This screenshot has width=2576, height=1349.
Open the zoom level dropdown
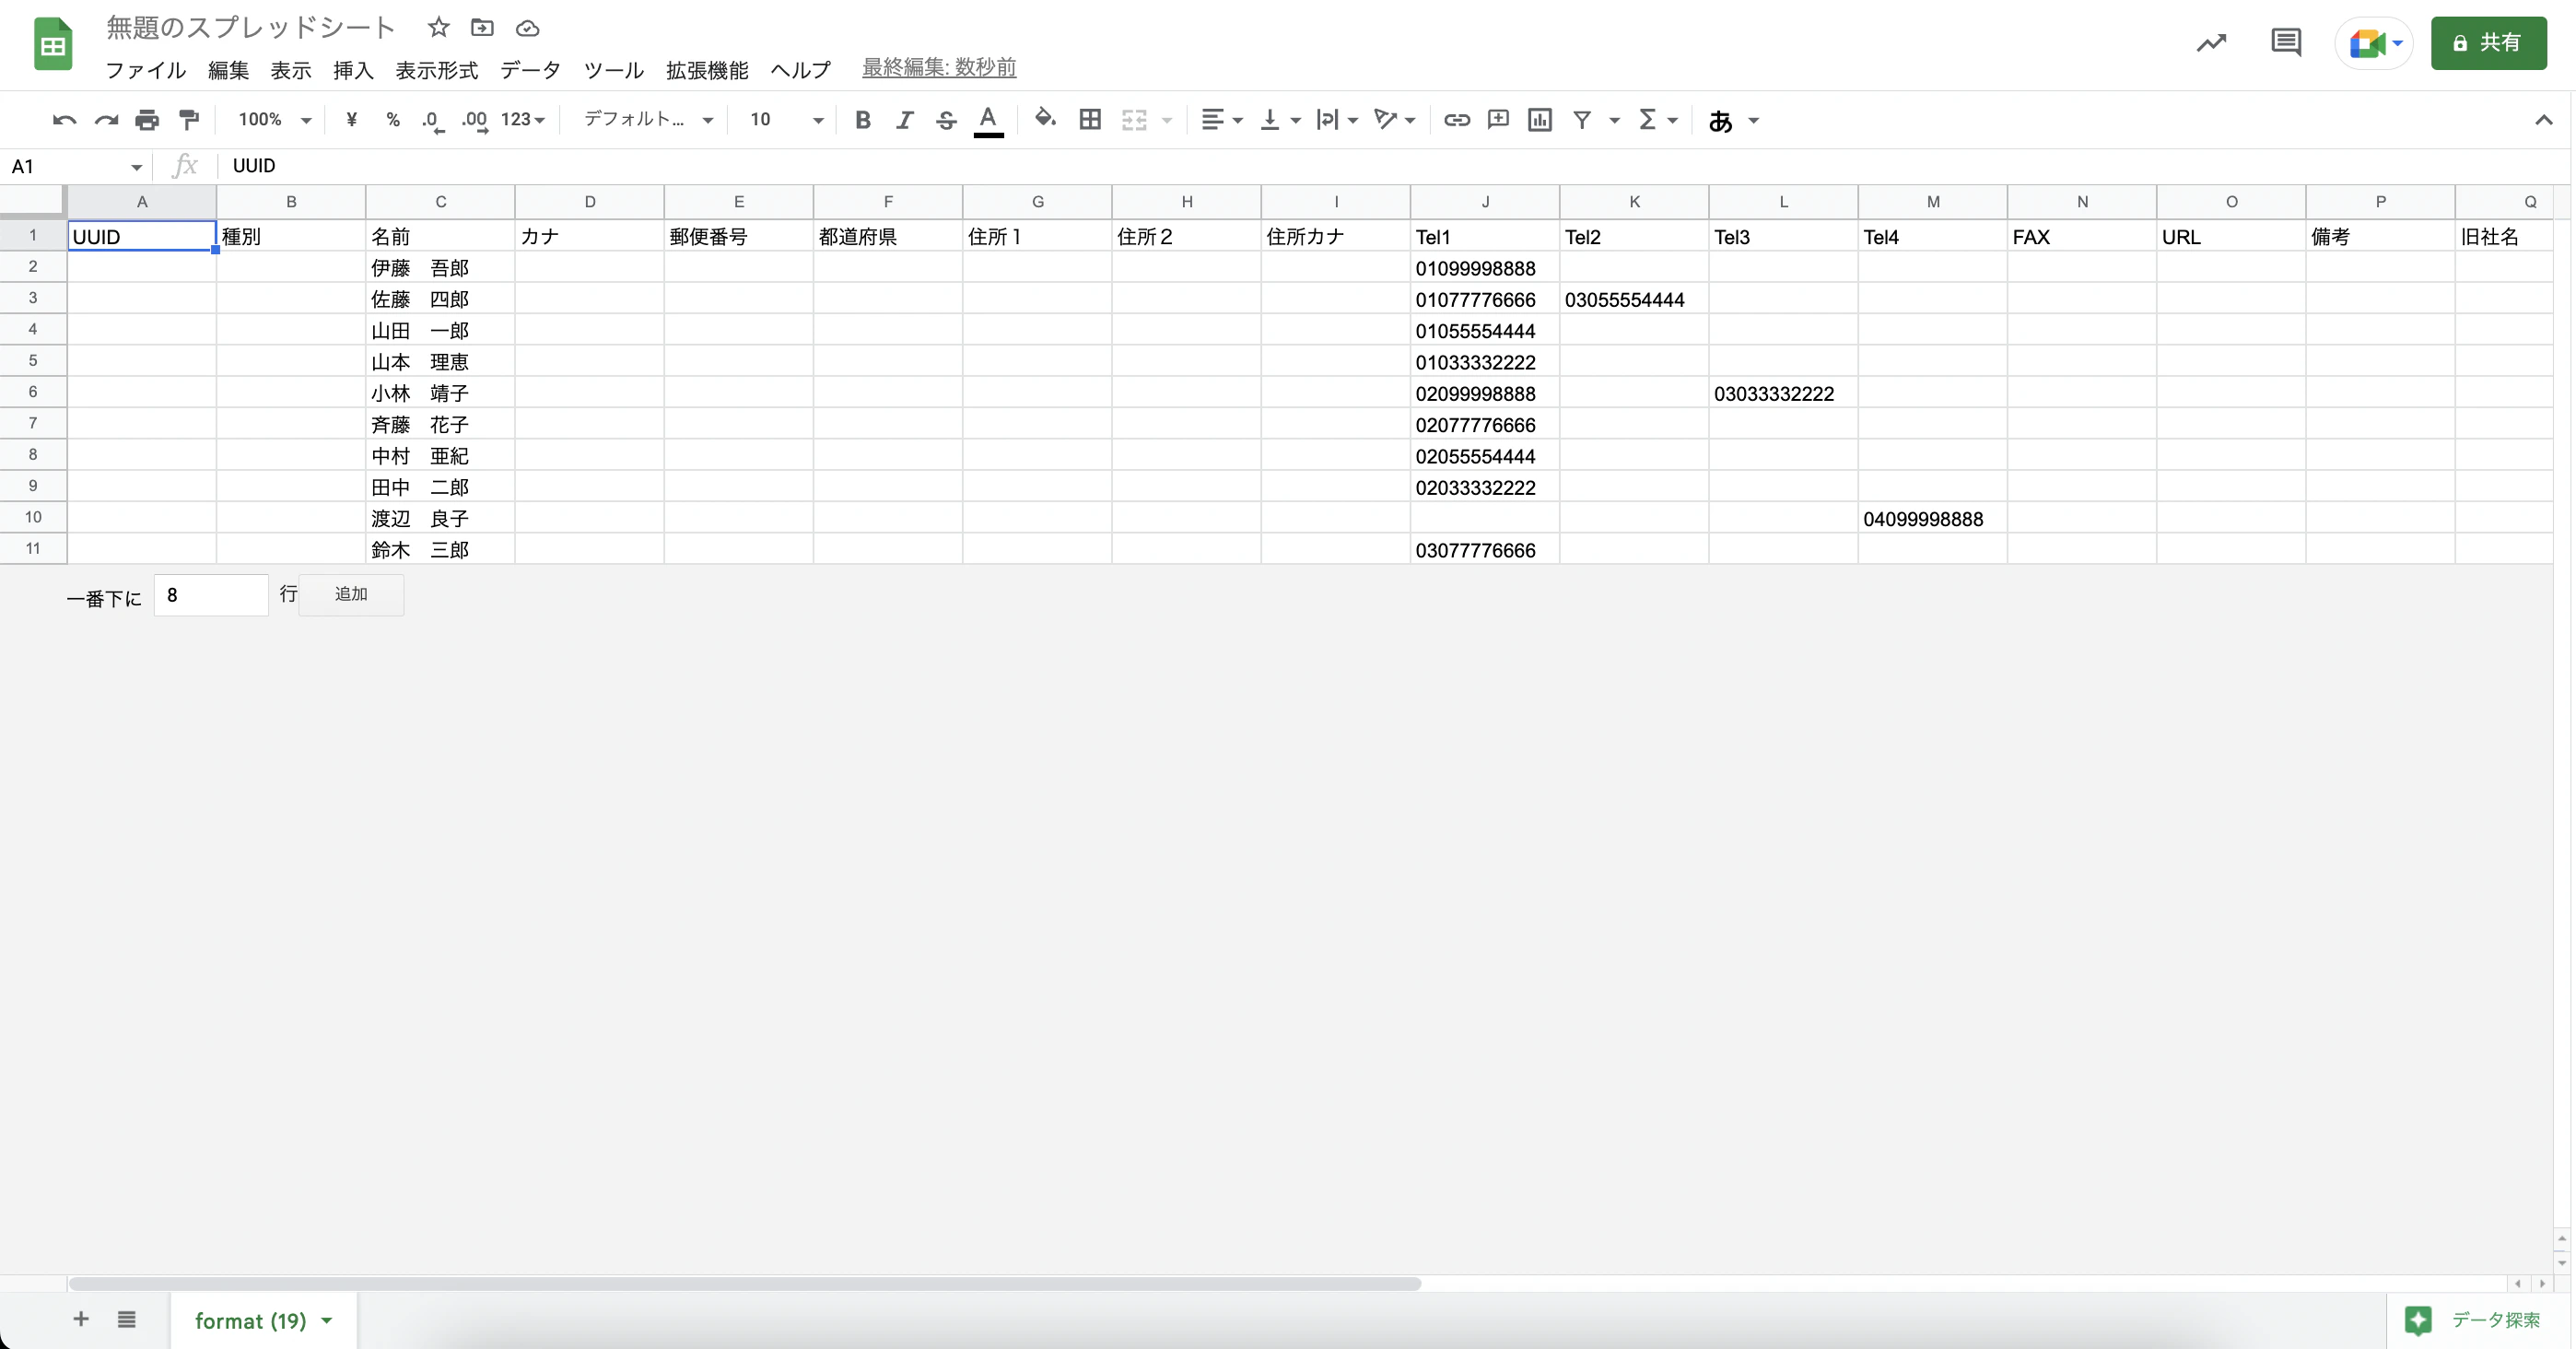coord(275,120)
